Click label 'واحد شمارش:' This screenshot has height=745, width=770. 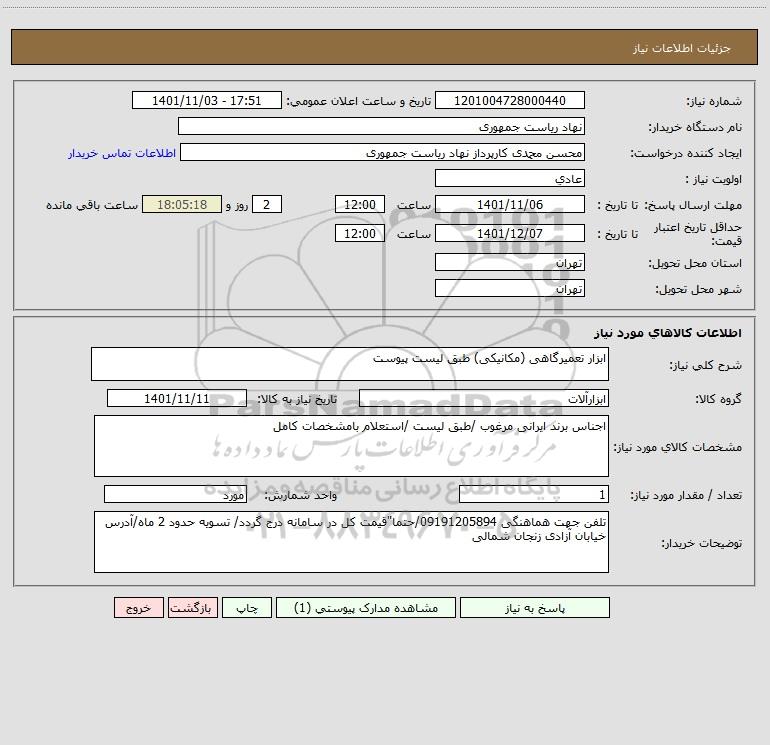(301, 495)
